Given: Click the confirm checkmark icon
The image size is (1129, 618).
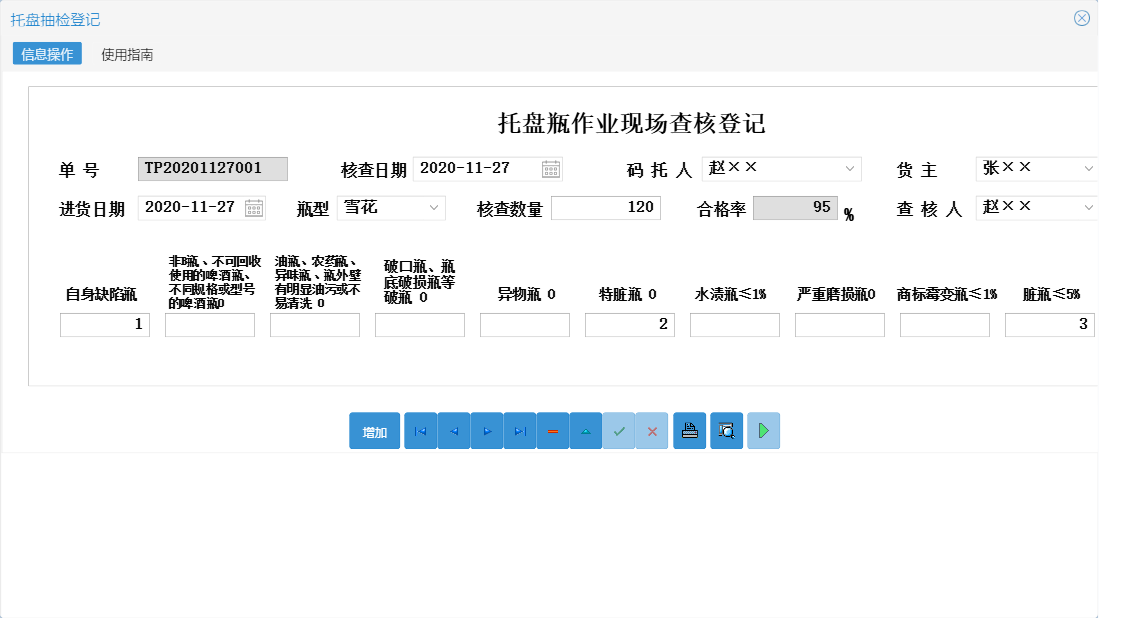Looking at the screenshot, I should [618, 431].
